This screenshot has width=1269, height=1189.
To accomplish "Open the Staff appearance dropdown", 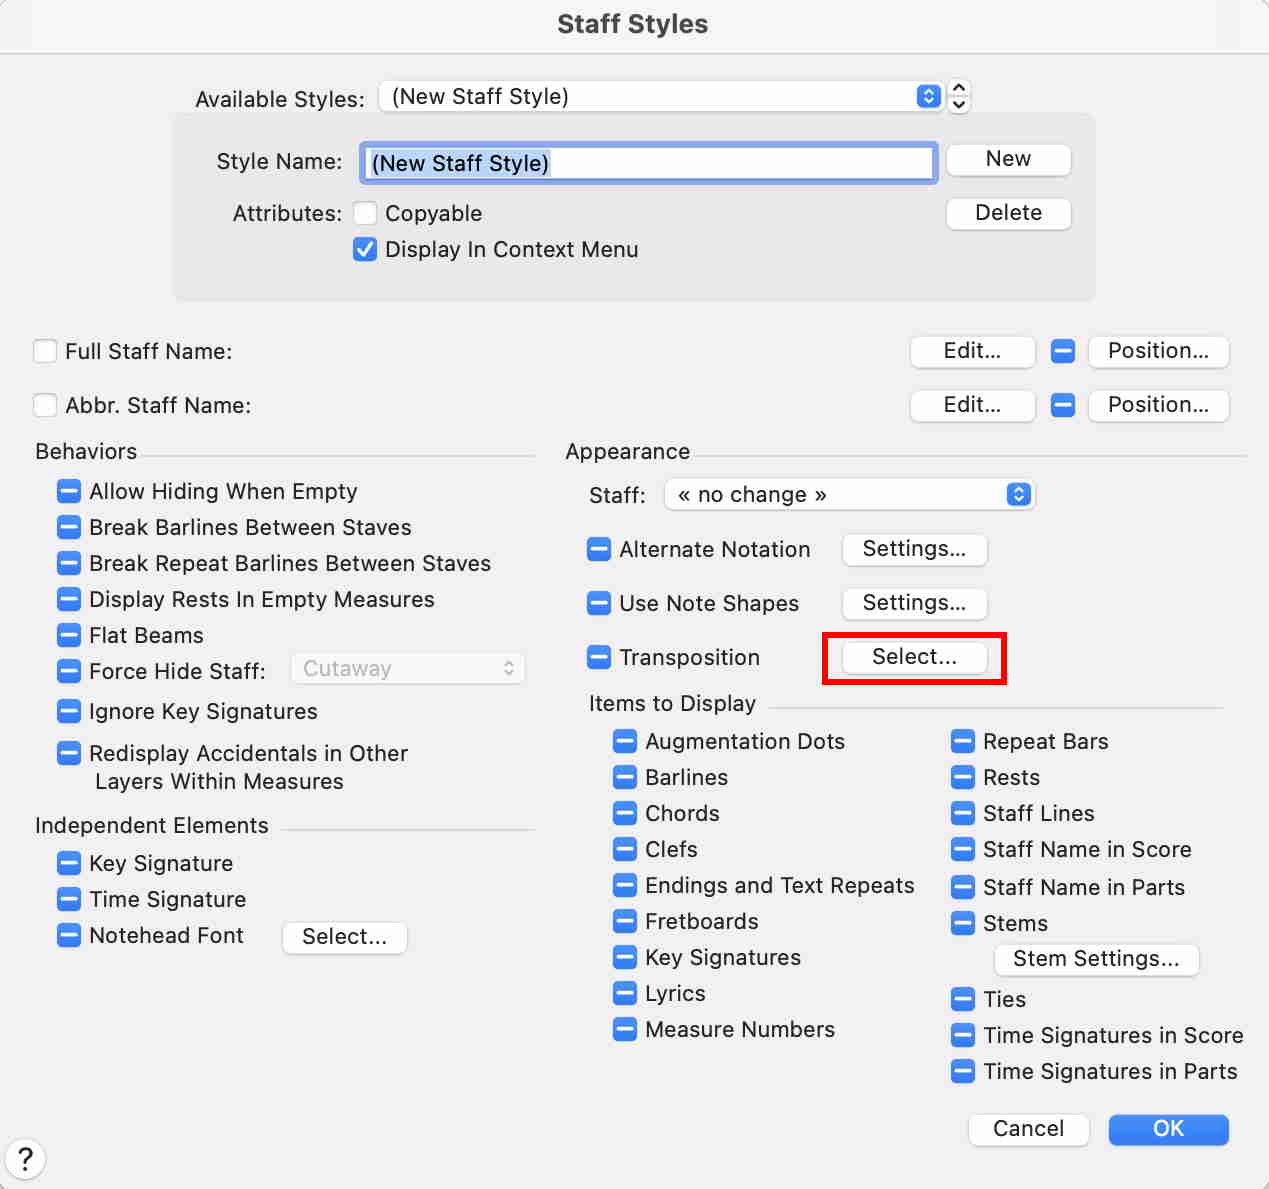I will click(849, 495).
